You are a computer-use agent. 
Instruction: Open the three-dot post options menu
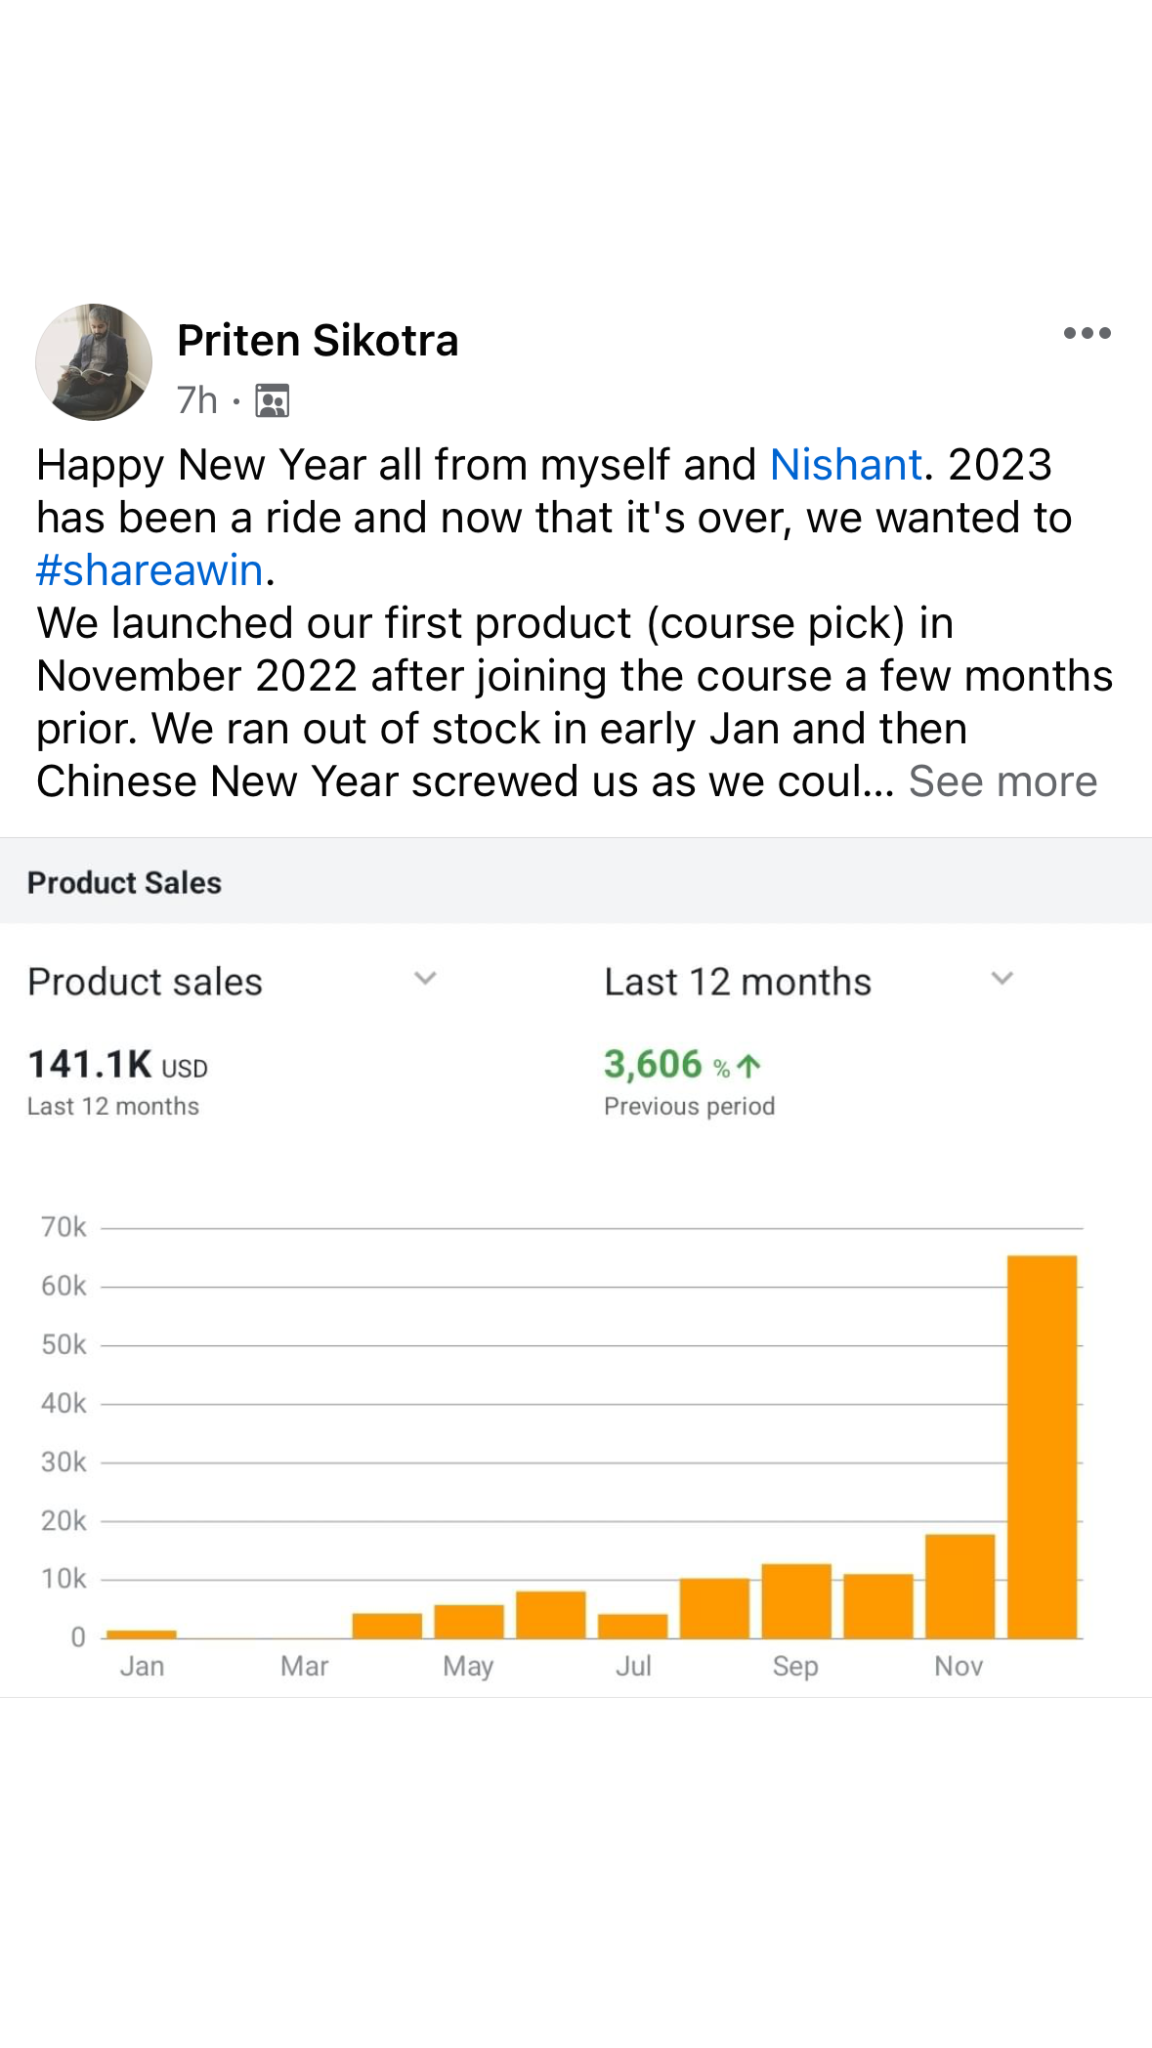coord(1087,334)
